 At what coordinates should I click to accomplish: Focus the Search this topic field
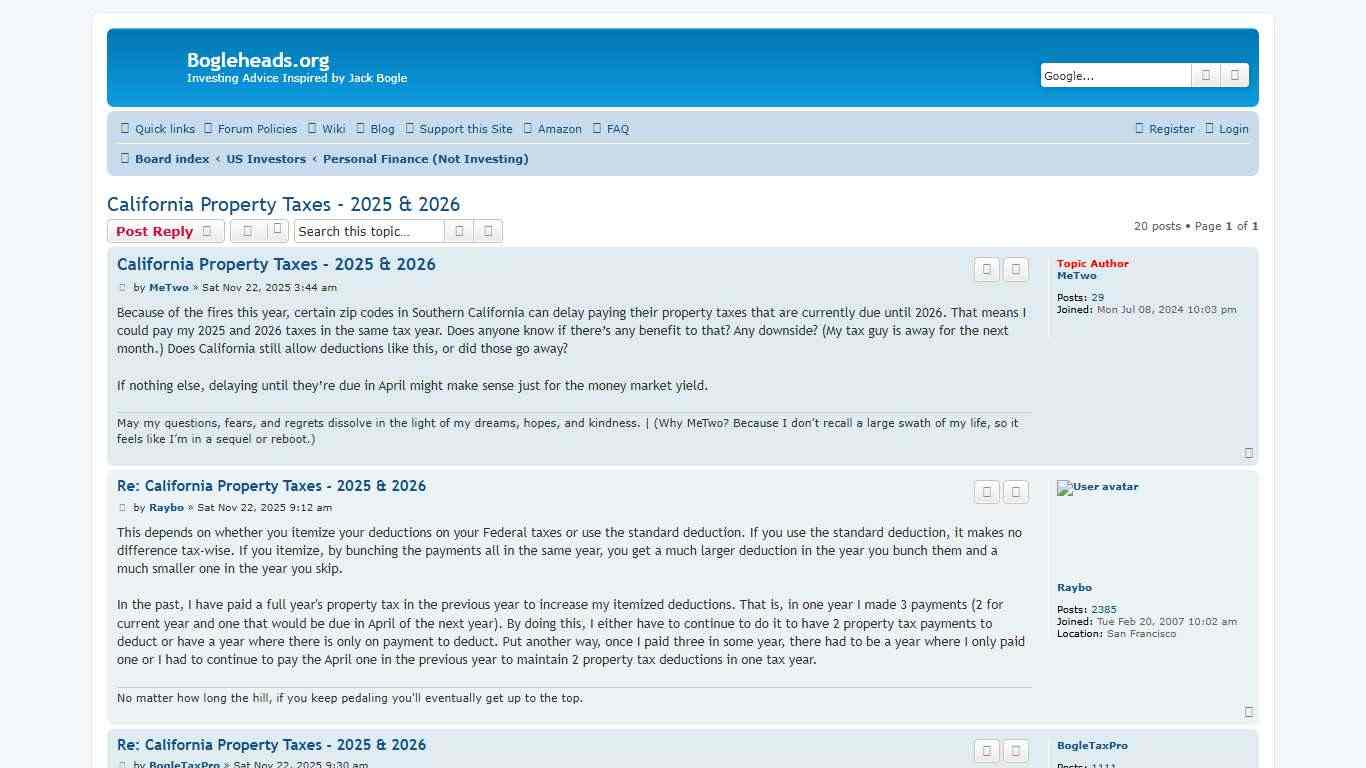[369, 231]
